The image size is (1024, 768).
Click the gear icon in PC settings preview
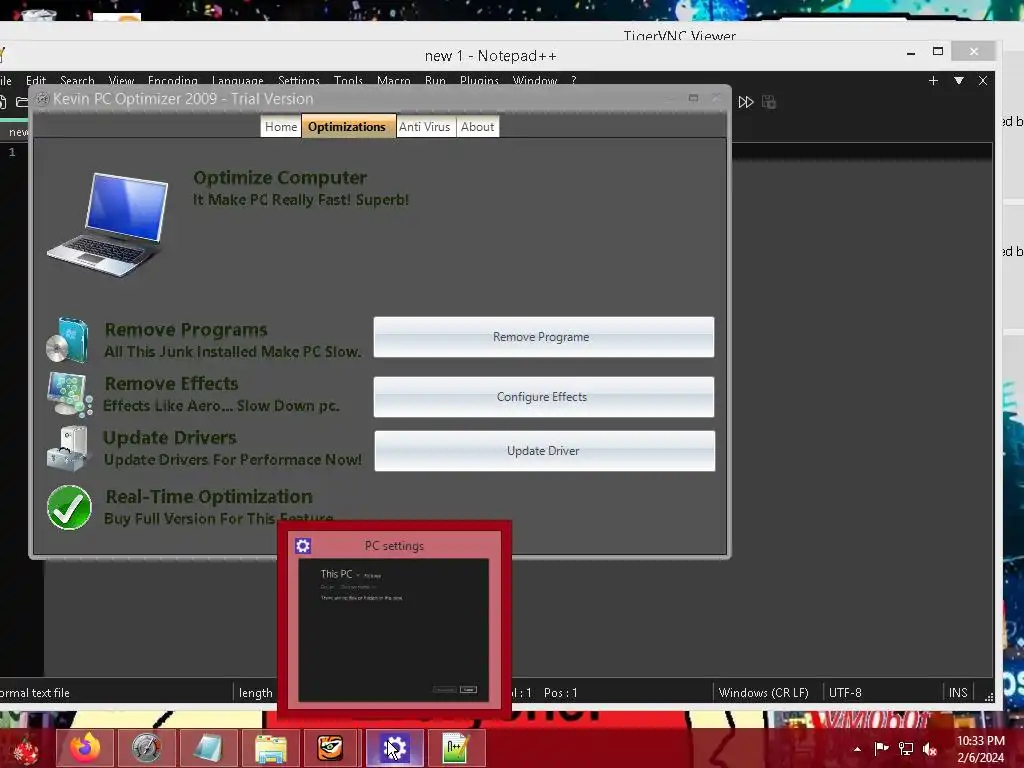click(303, 545)
